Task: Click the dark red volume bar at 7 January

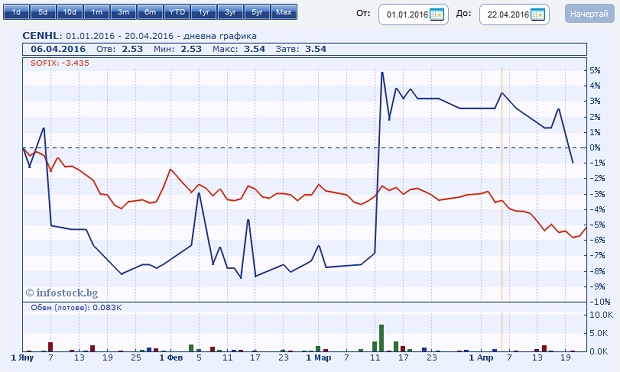Action: click(x=50, y=347)
